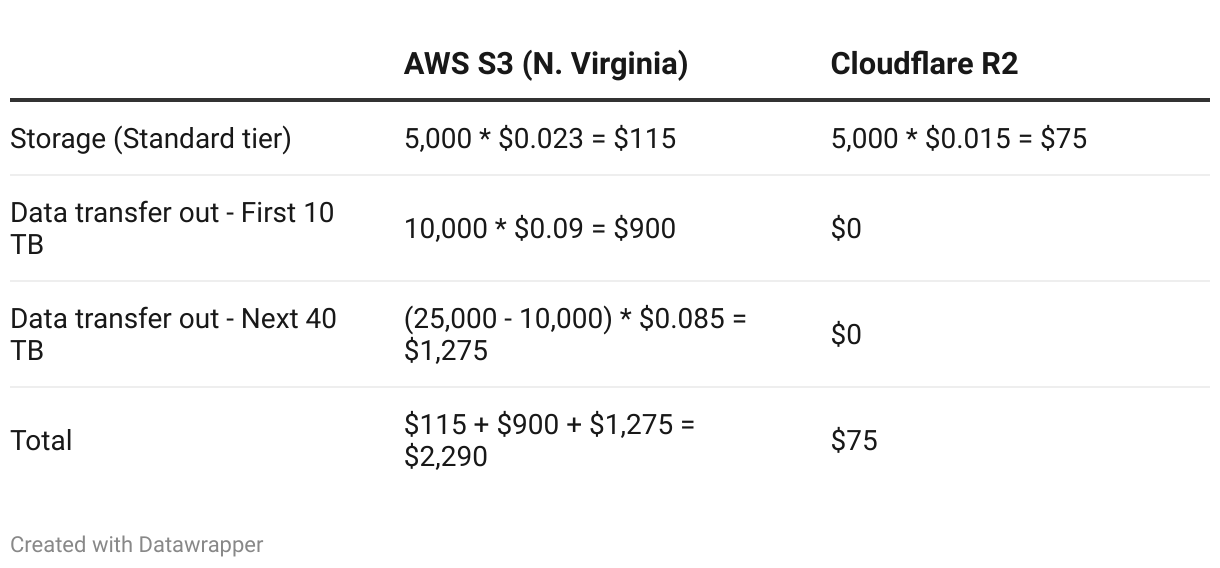Select the "Storage (Standard tier)" row label
Image resolution: width=1220 pixels, height=568 pixels.
click(151, 138)
